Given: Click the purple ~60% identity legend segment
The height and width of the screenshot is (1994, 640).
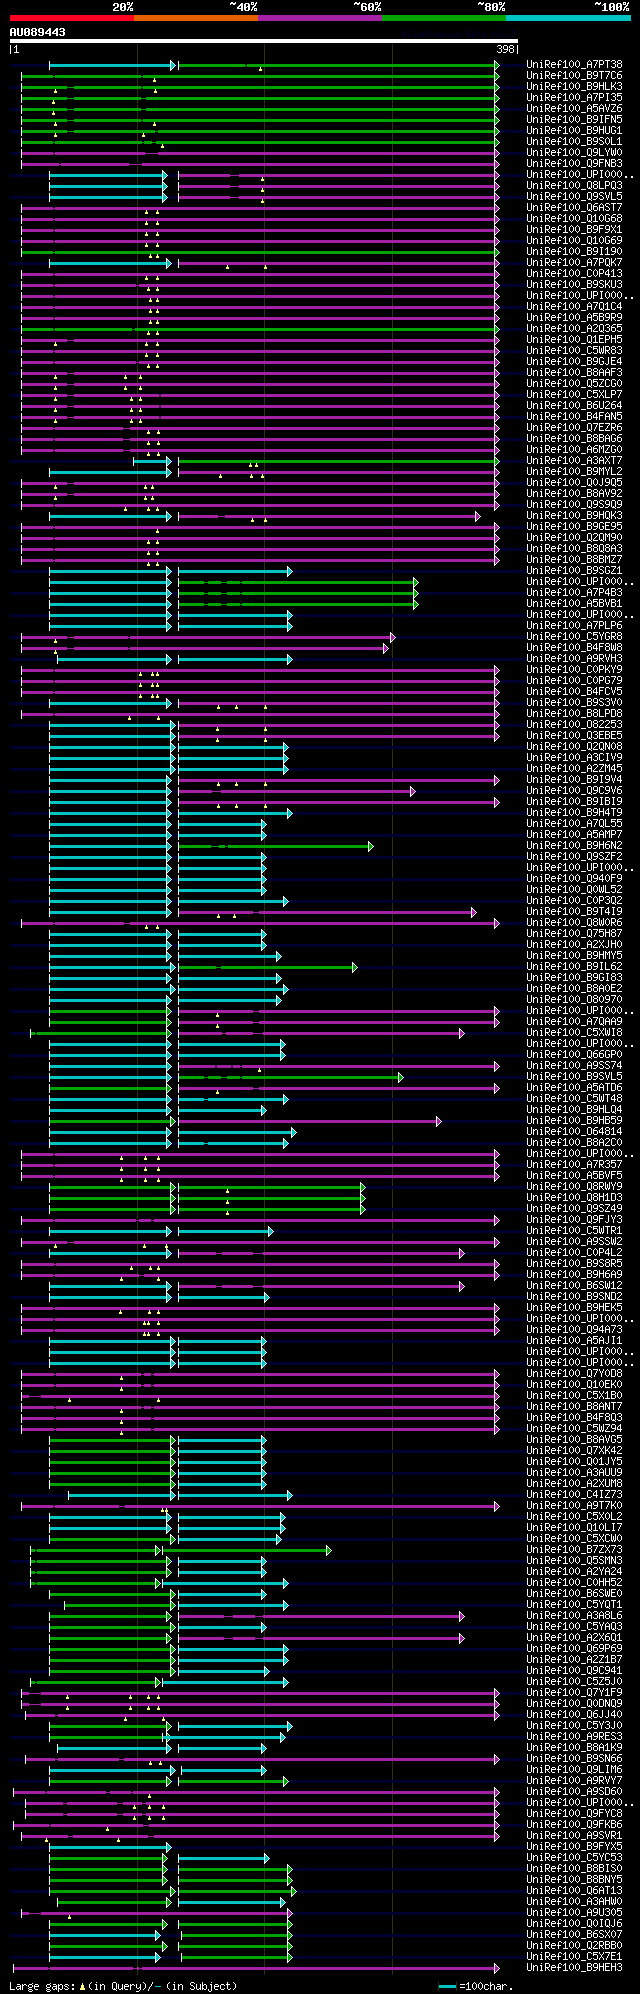Looking at the screenshot, I should tap(320, 18).
